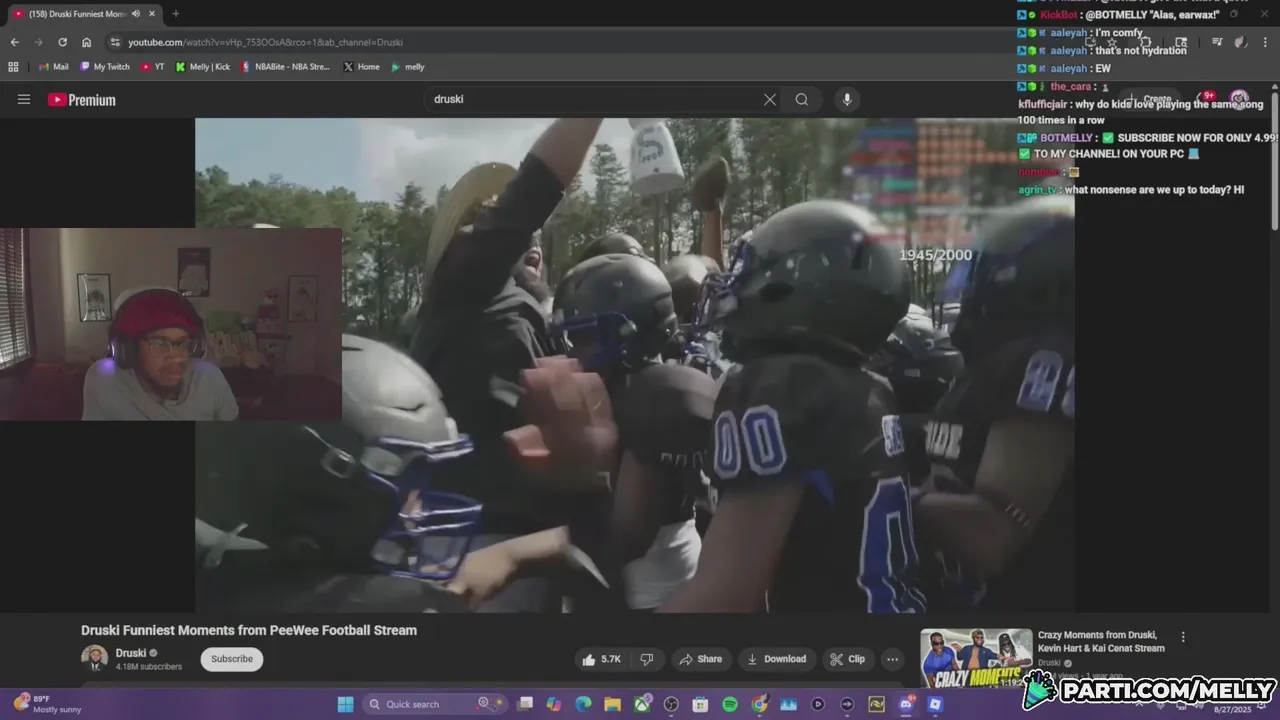Open Mail bookmark
The image size is (1280, 720).
(53, 67)
